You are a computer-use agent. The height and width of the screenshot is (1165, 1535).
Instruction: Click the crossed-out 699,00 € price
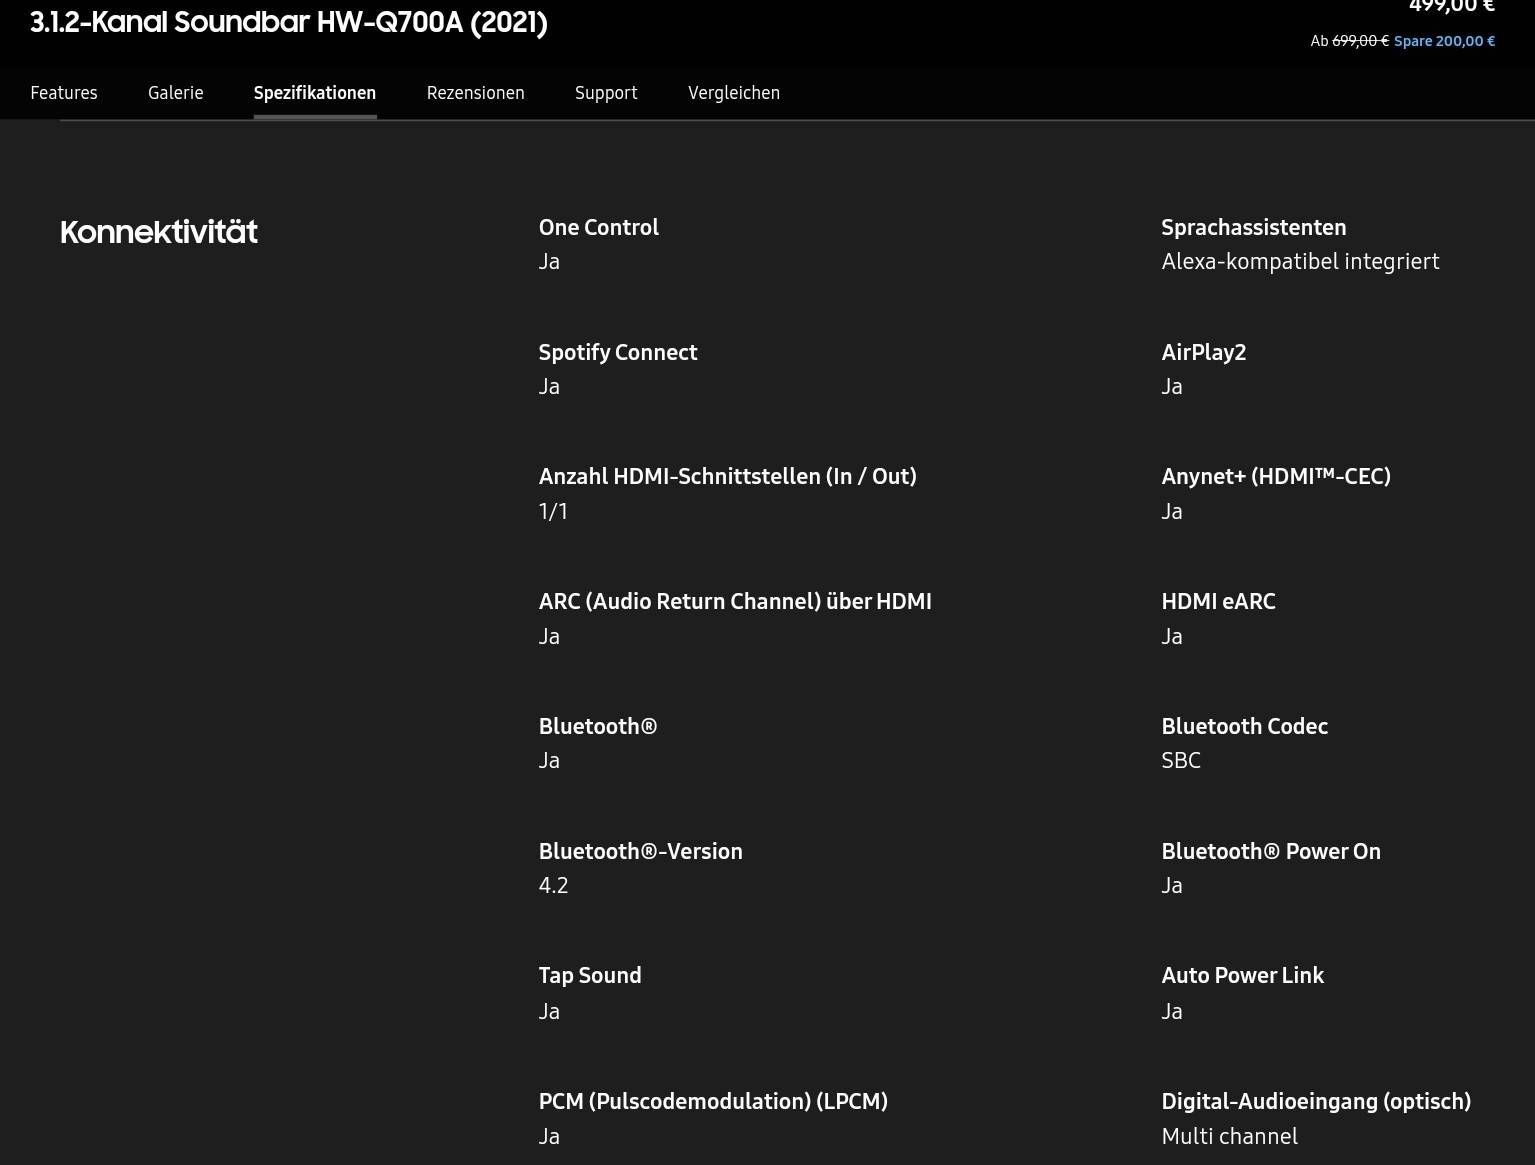1359,41
